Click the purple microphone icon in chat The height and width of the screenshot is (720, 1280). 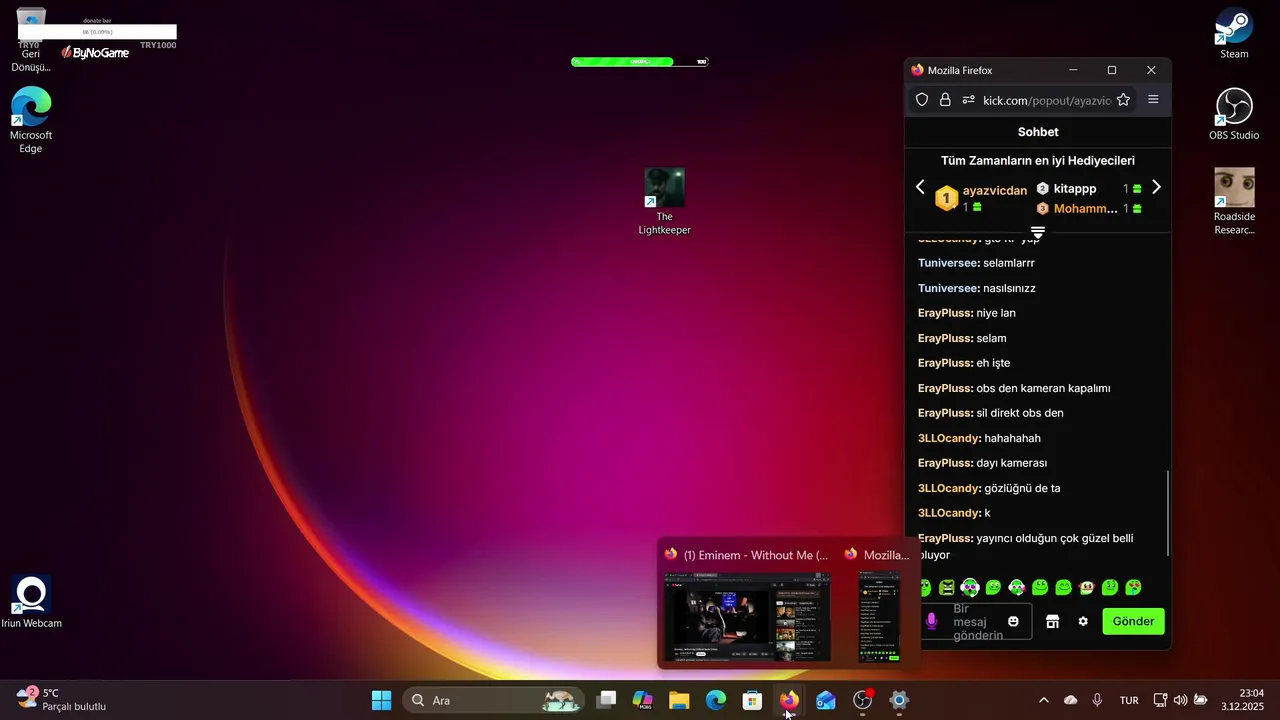click(x=931, y=621)
